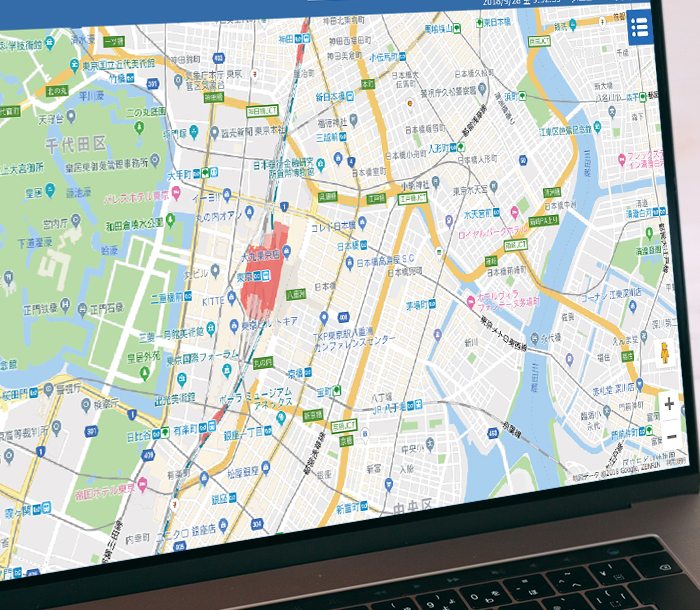Click the 宝町 station icon

[x=337, y=390]
